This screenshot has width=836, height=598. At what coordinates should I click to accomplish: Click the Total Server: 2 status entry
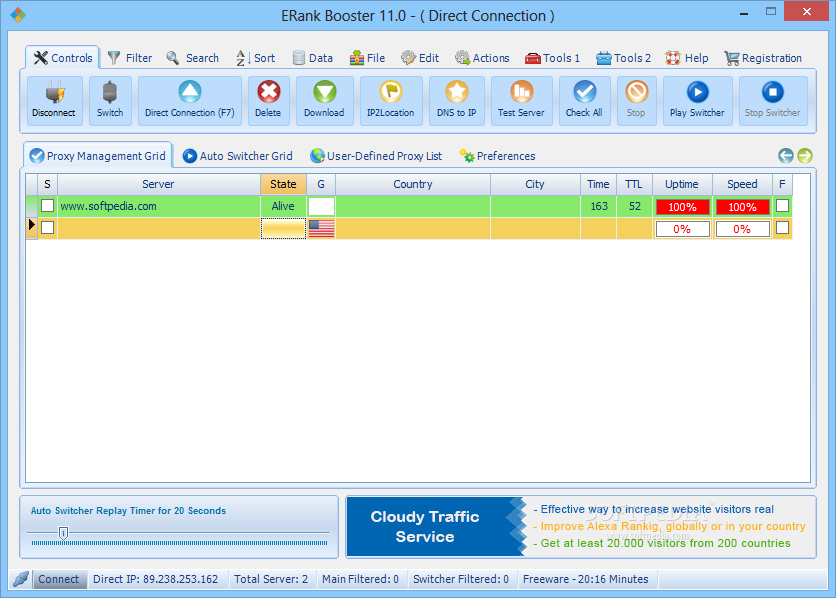coord(271,579)
